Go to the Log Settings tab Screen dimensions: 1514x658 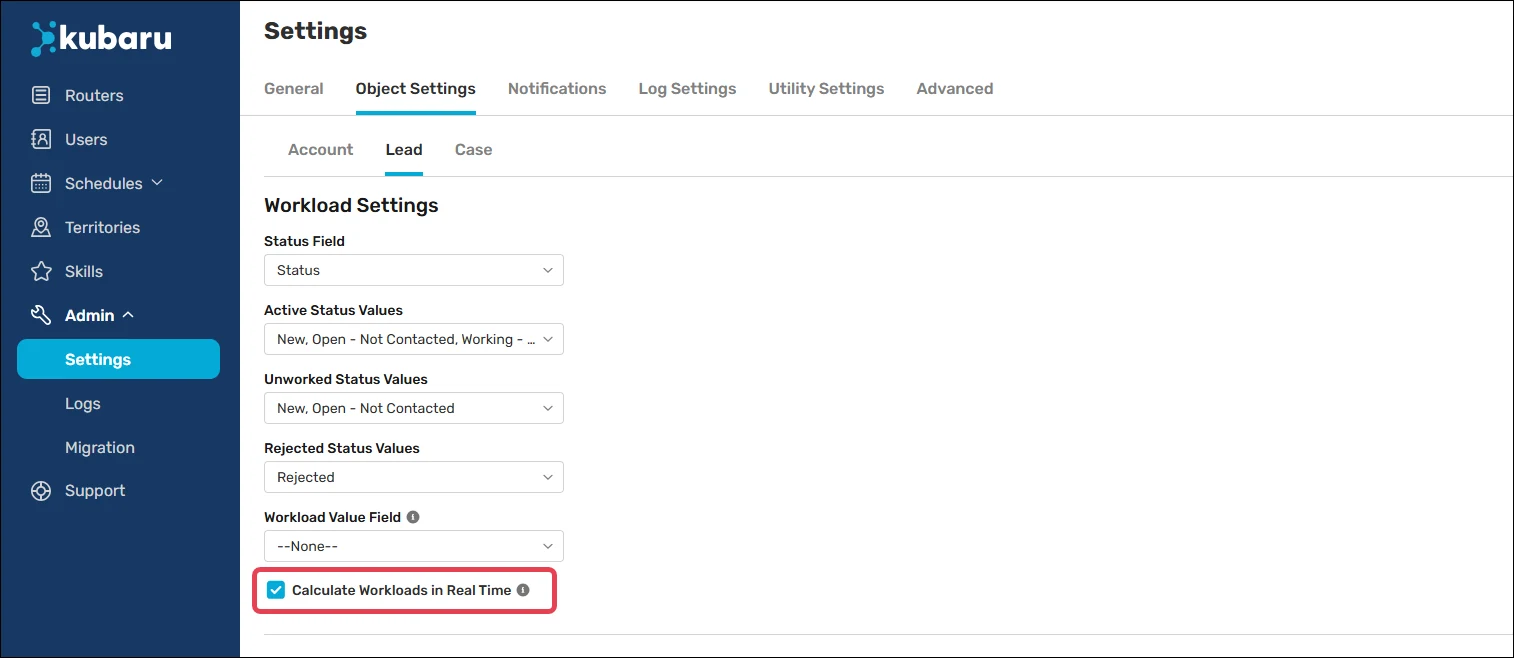[x=688, y=89]
